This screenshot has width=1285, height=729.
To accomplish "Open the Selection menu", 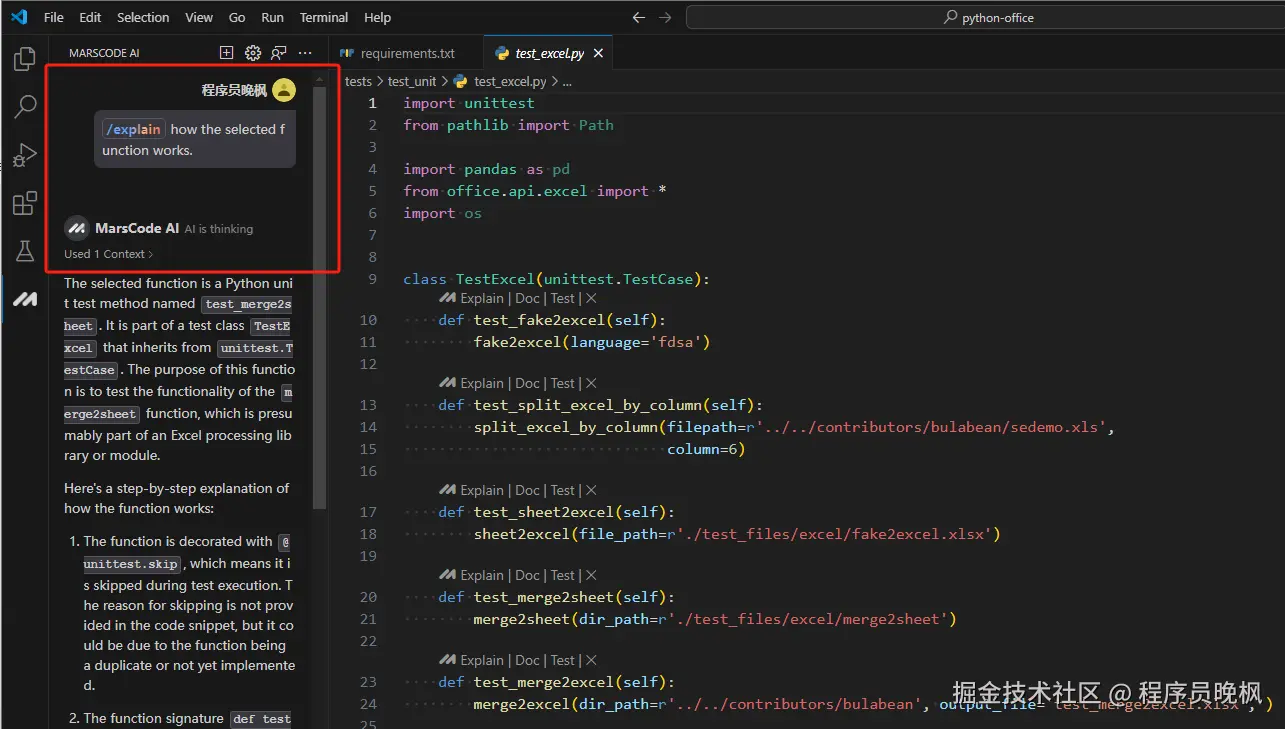I will (143, 17).
